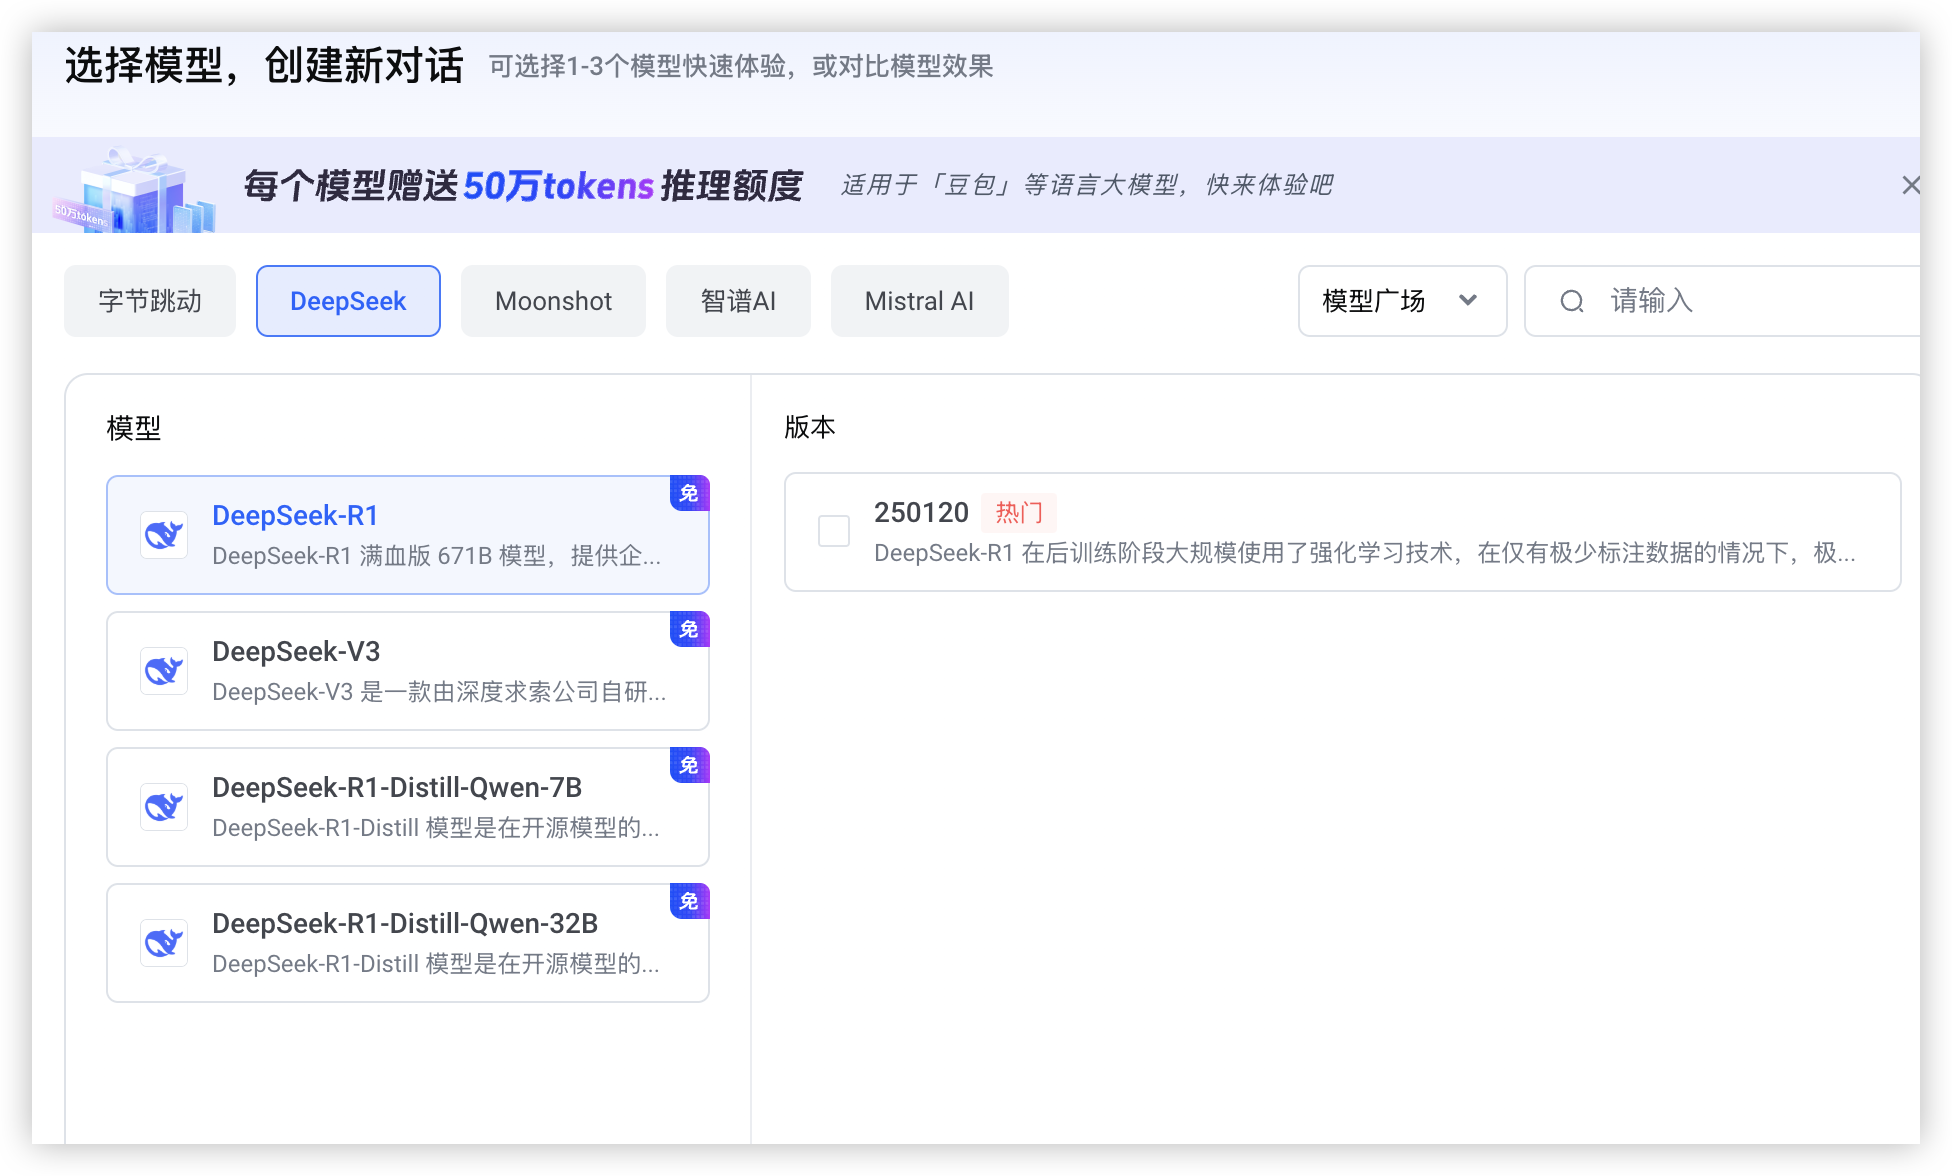This screenshot has width=1952, height=1176.
Task: Switch to the 字节跳动 tab
Action: (x=150, y=301)
